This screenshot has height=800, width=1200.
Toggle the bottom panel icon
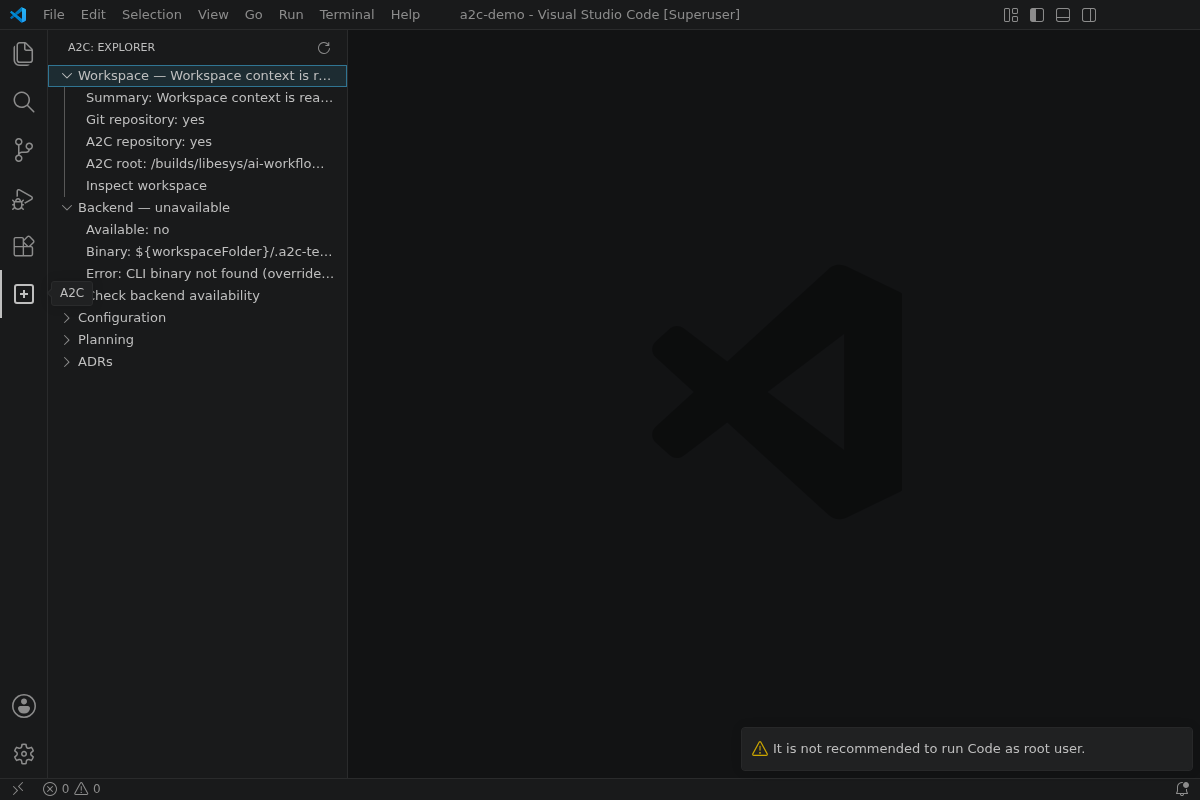click(1063, 15)
